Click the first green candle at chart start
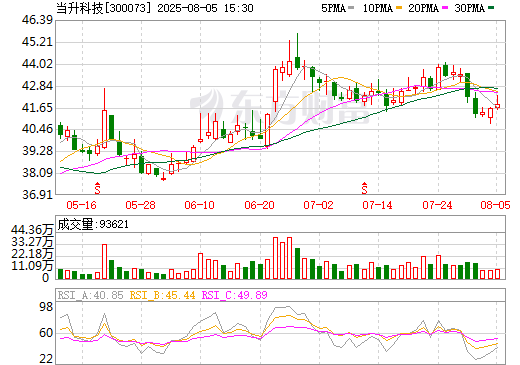This screenshot has width=520, height=365. tap(60, 130)
